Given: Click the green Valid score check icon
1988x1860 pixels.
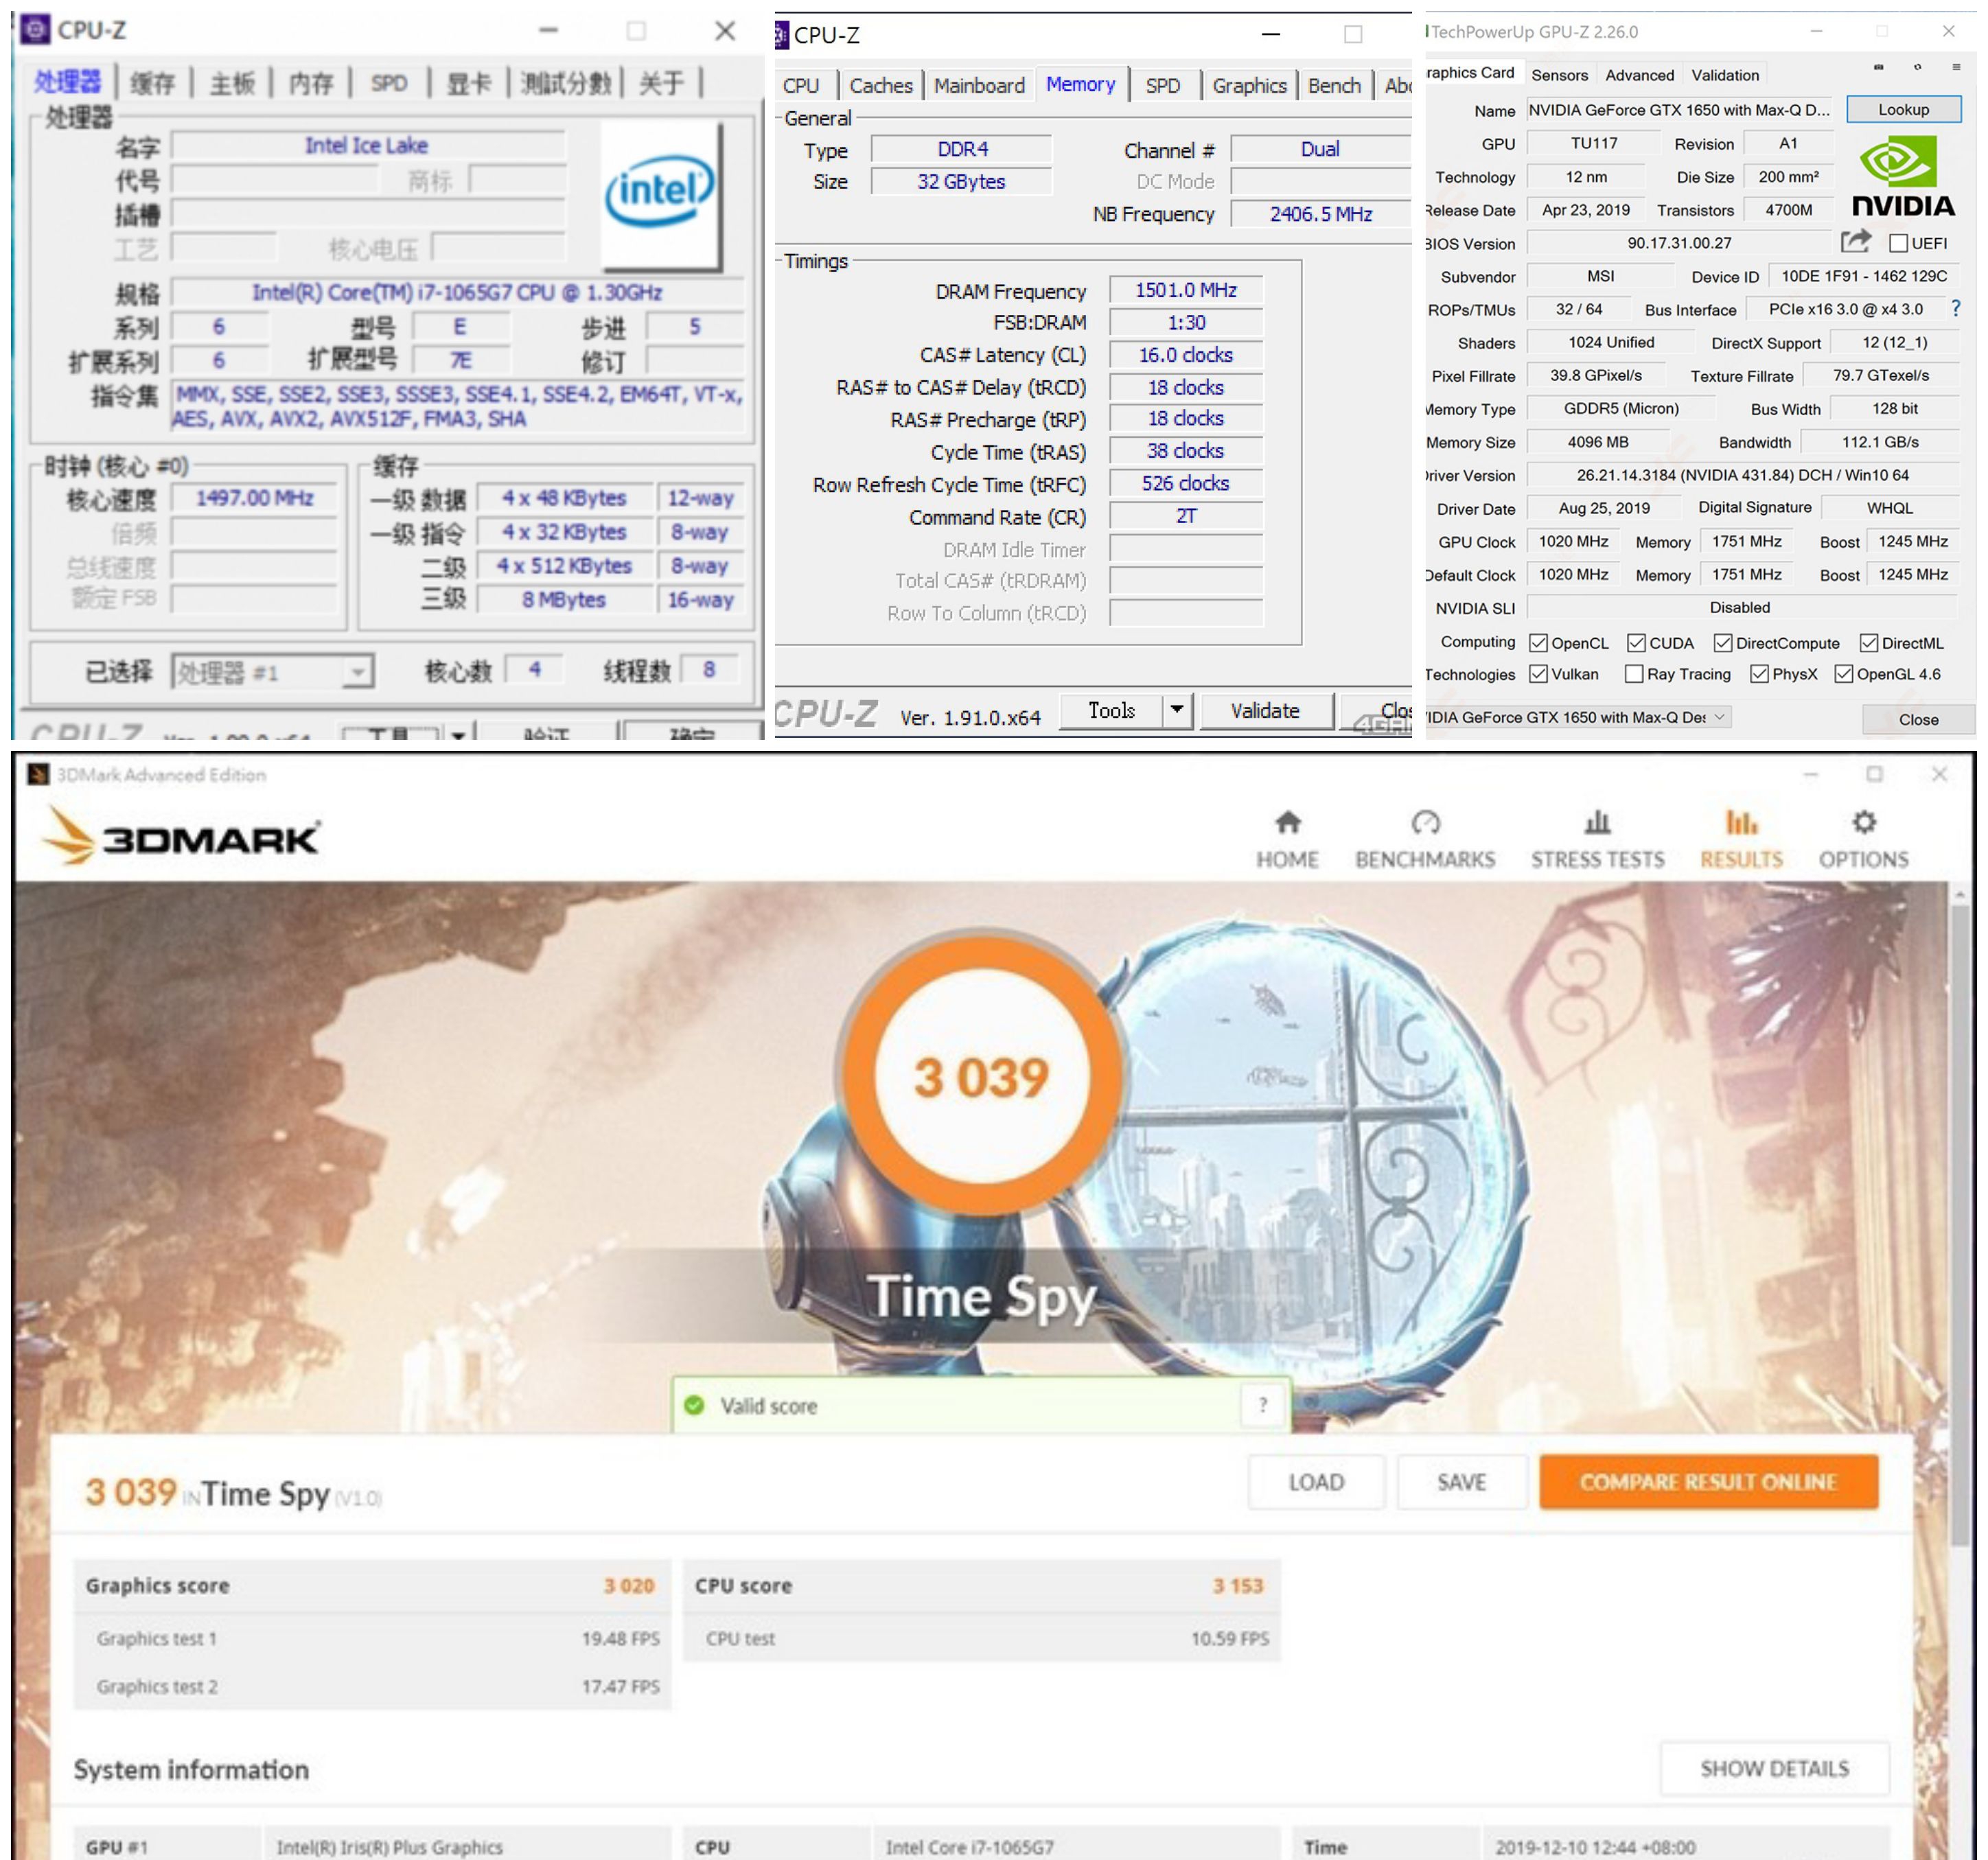Looking at the screenshot, I should click(694, 1405).
